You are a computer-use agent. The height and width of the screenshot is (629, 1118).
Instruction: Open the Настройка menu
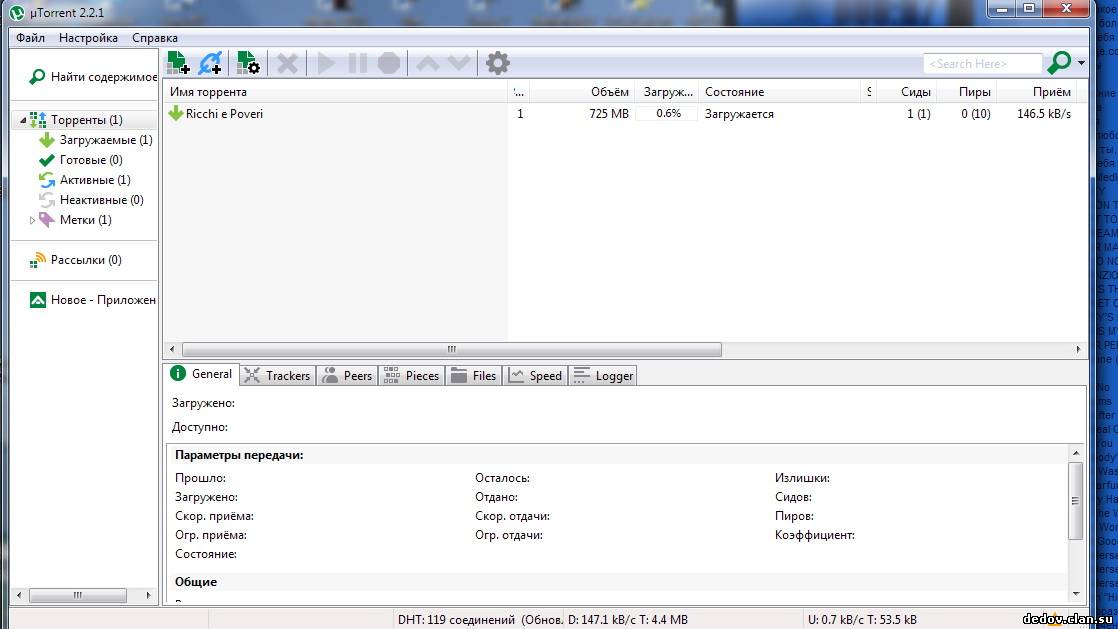(x=88, y=38)
